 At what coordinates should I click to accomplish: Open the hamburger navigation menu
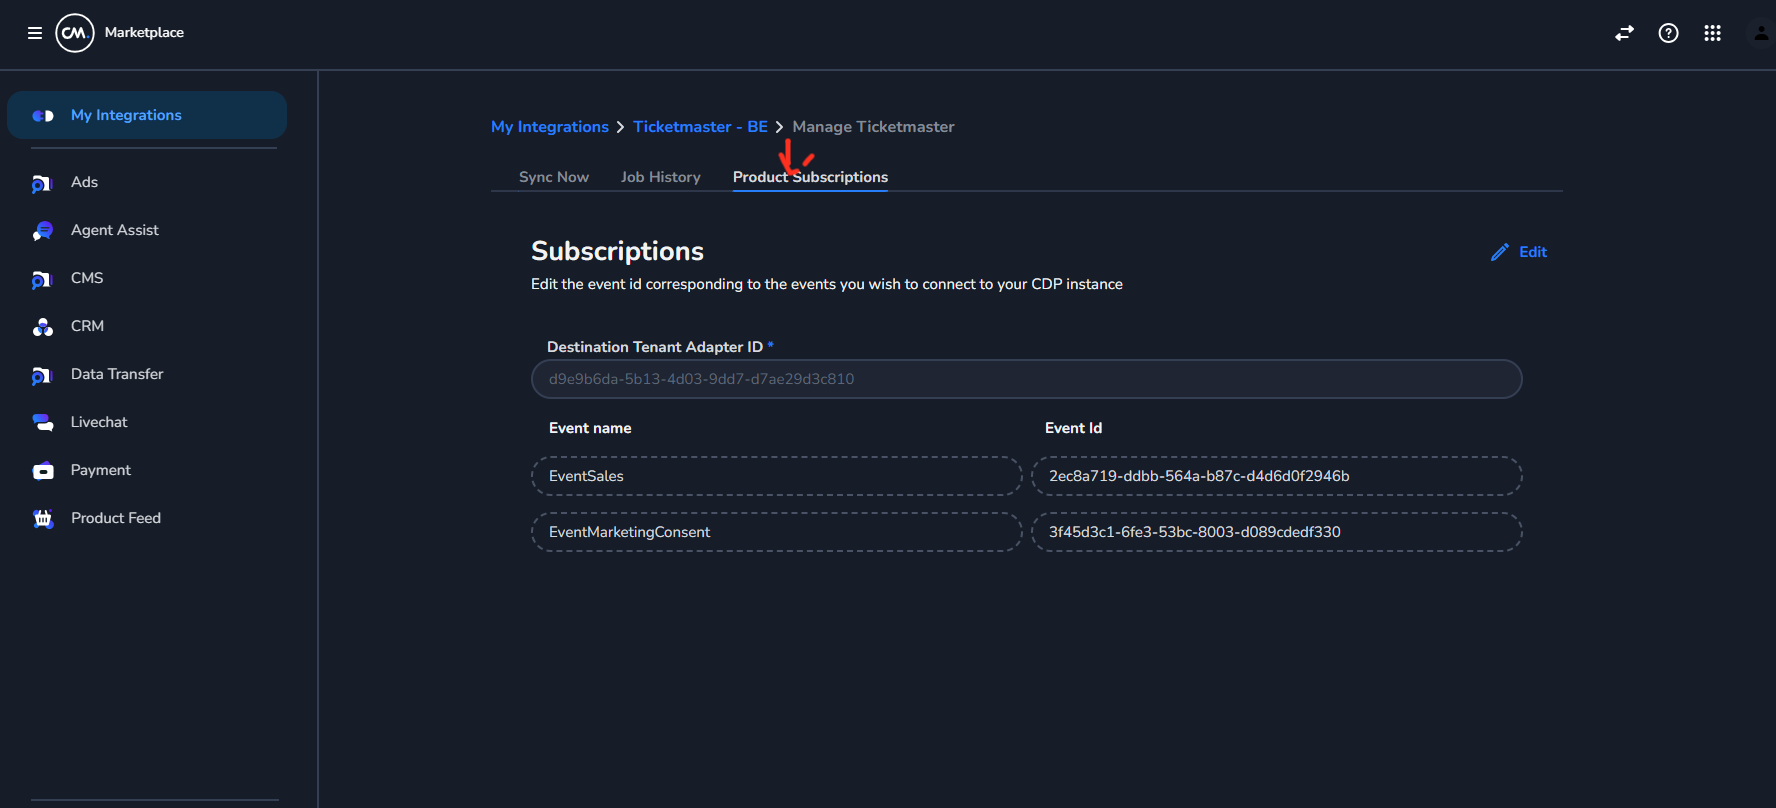tap(35, 33)
